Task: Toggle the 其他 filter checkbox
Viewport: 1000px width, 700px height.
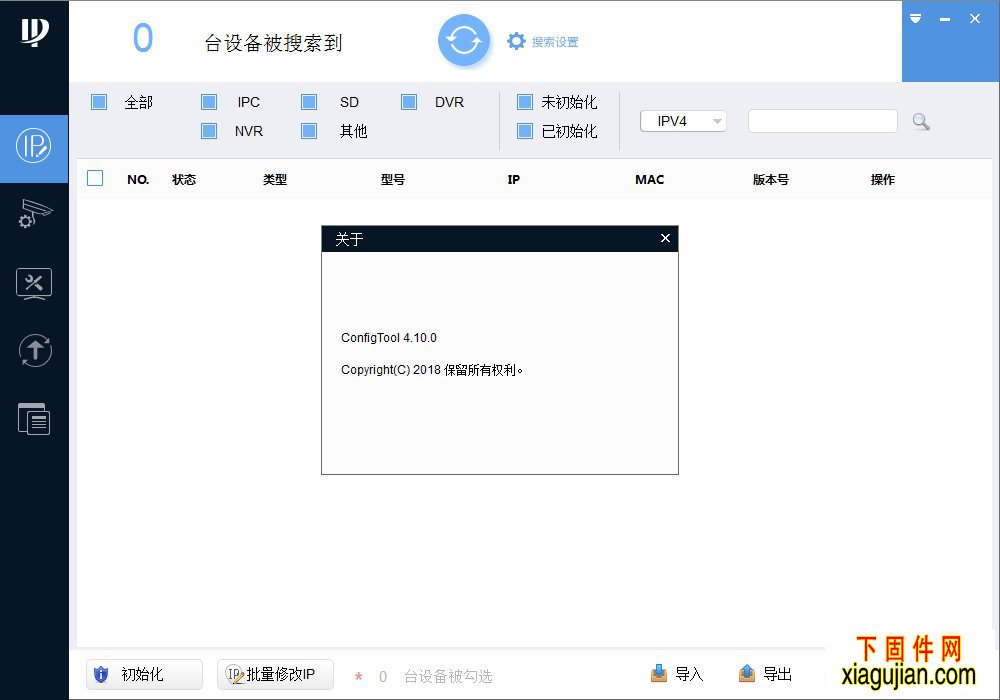Action: click(309, 131)
